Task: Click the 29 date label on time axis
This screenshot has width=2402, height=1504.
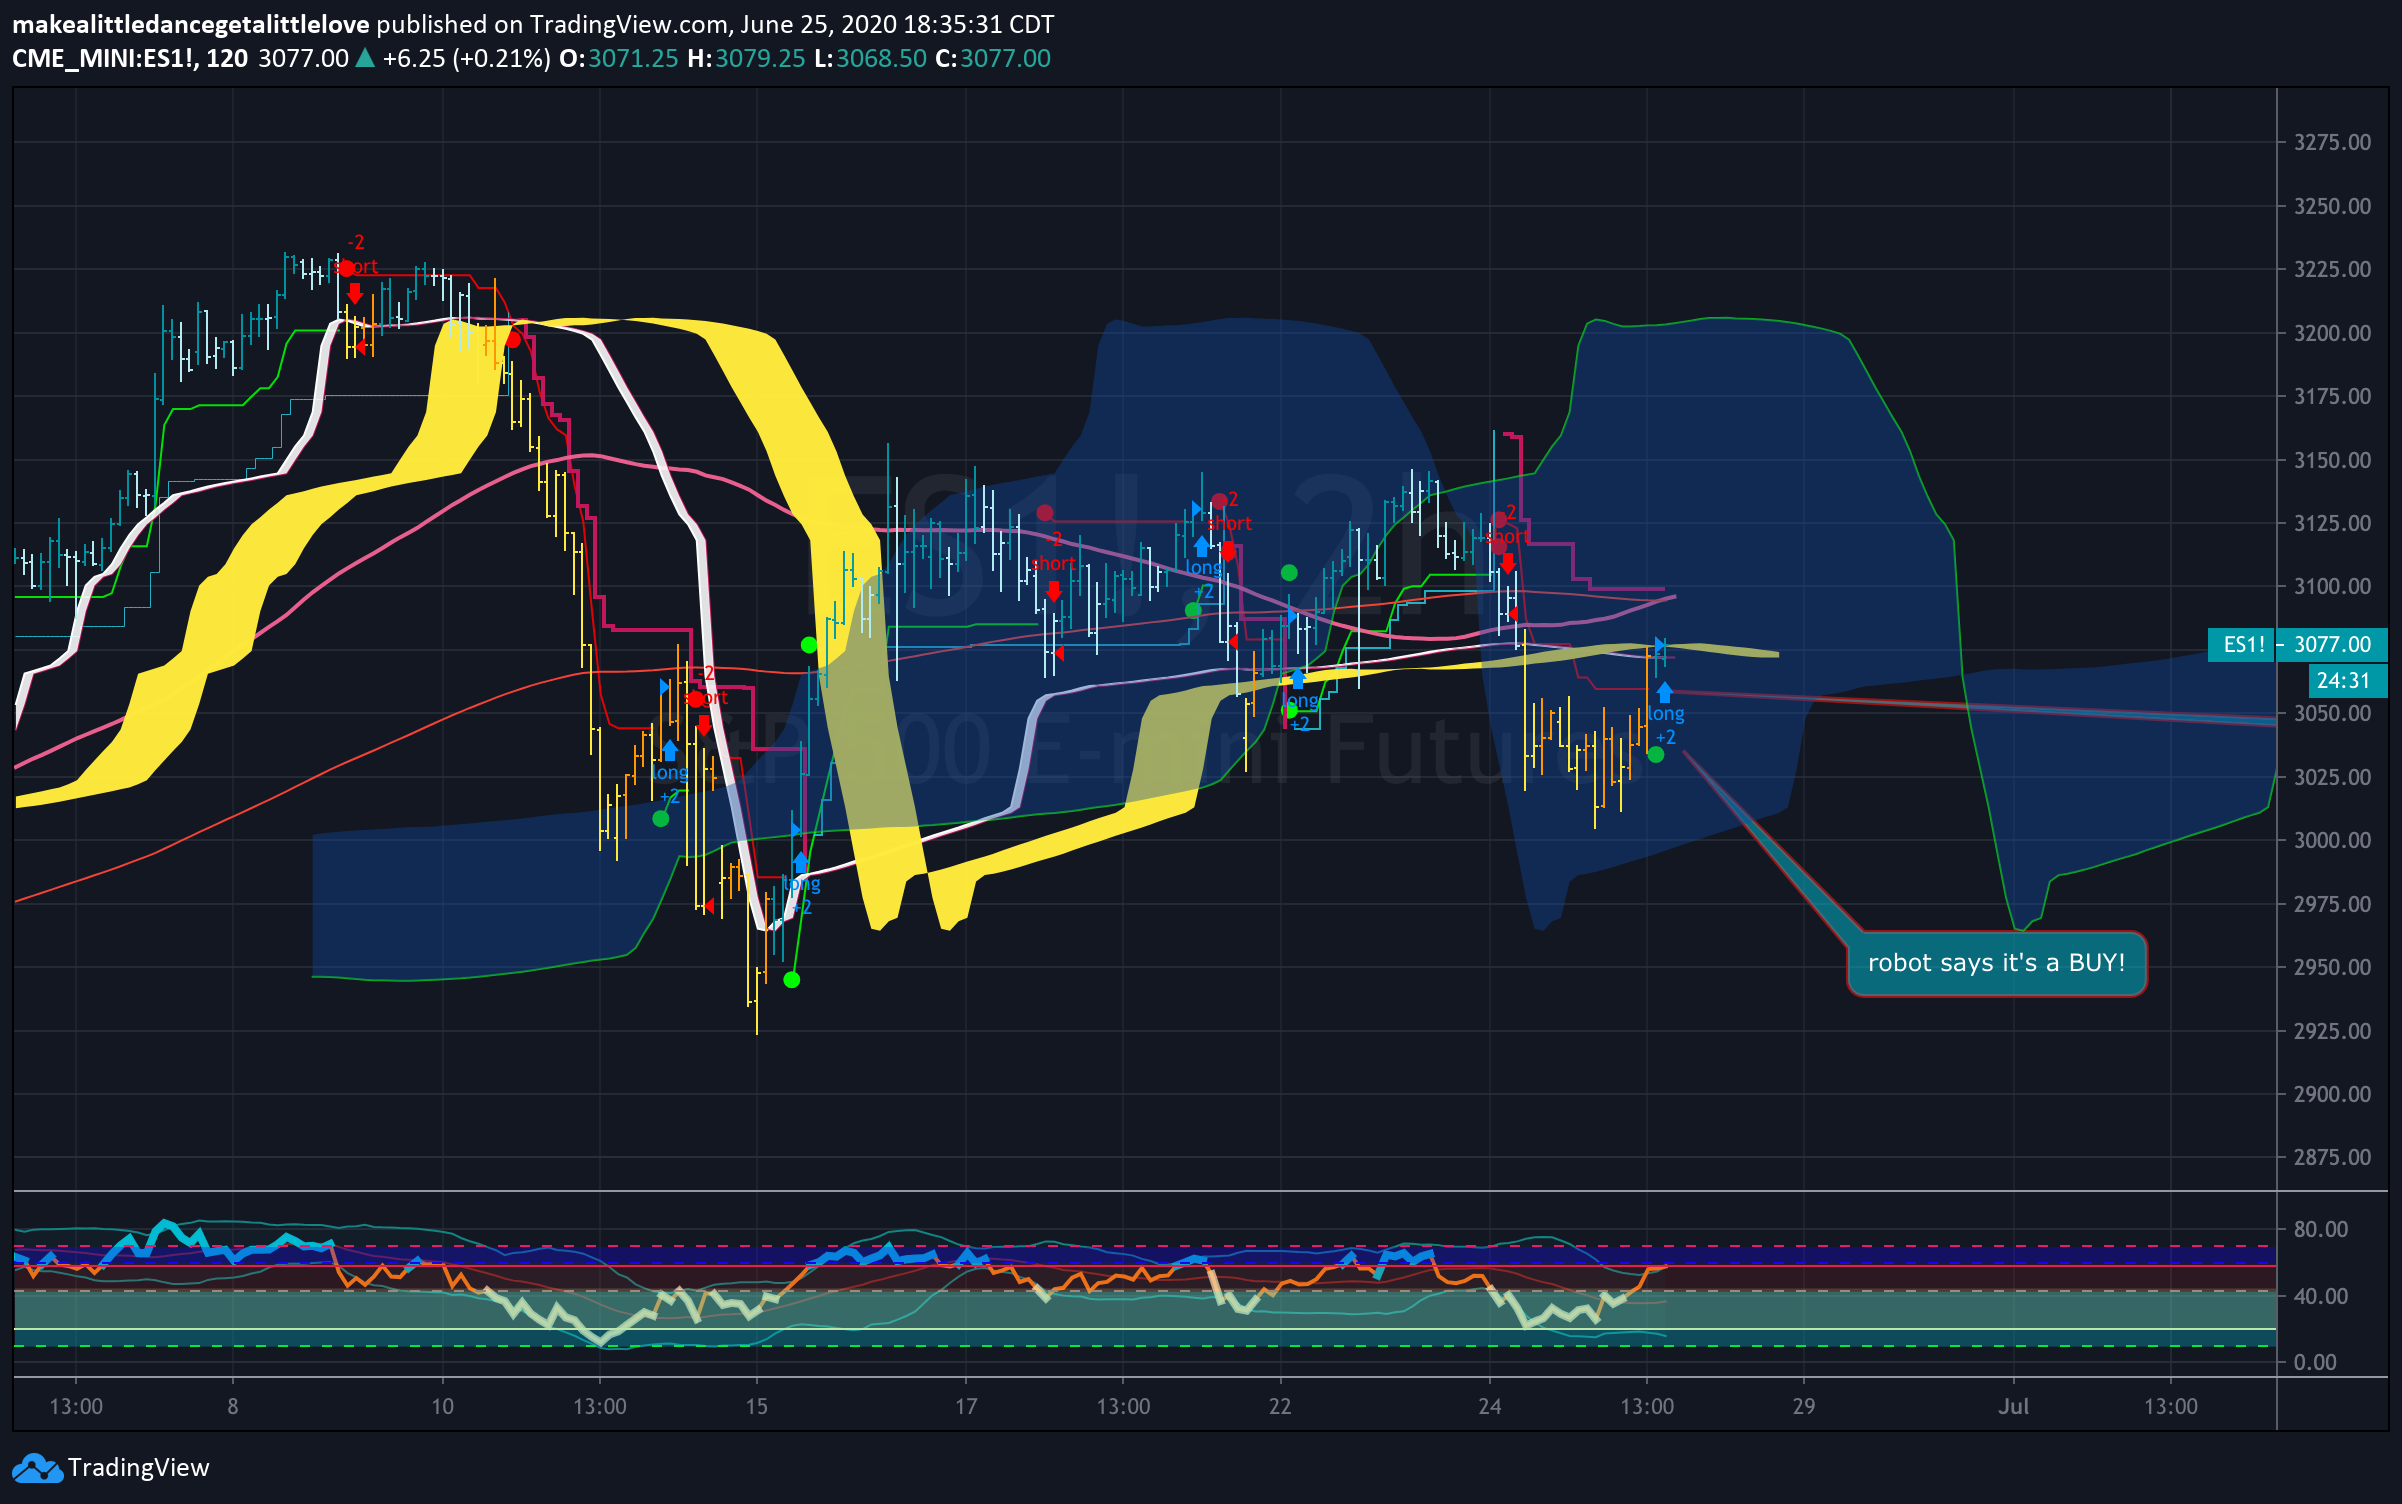Action: [x=1803, y=1406]
